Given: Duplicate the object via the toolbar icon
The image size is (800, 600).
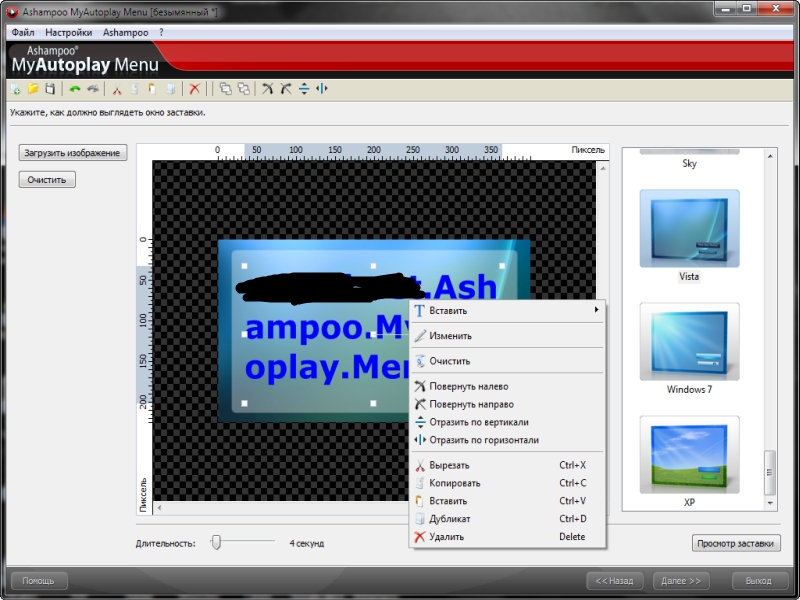Looking at the screenshot, I should pos(170,89).
